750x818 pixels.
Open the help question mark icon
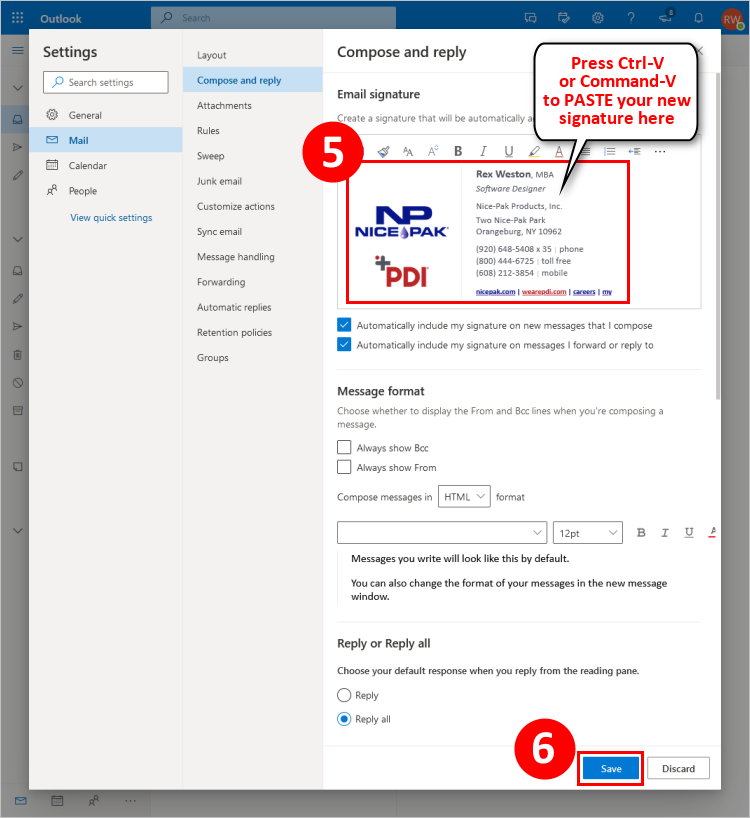click(631, 18)
